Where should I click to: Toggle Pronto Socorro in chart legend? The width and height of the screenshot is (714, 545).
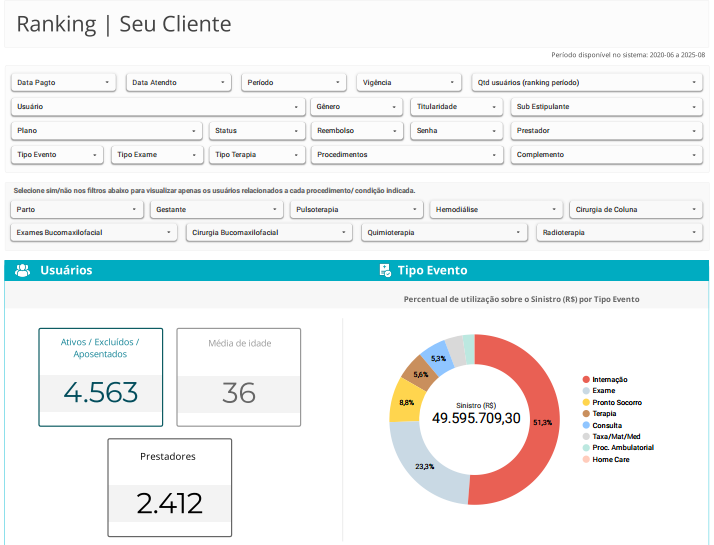tap(616, 402)
